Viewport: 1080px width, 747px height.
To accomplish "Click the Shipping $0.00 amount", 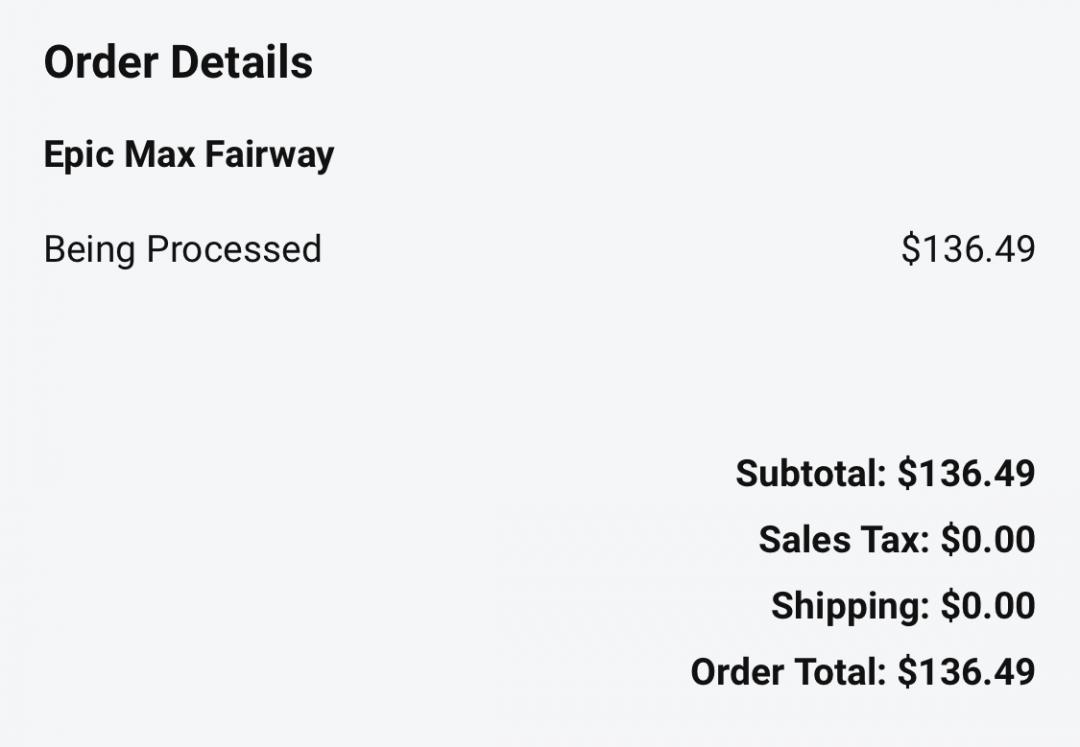I will point(988,606).
